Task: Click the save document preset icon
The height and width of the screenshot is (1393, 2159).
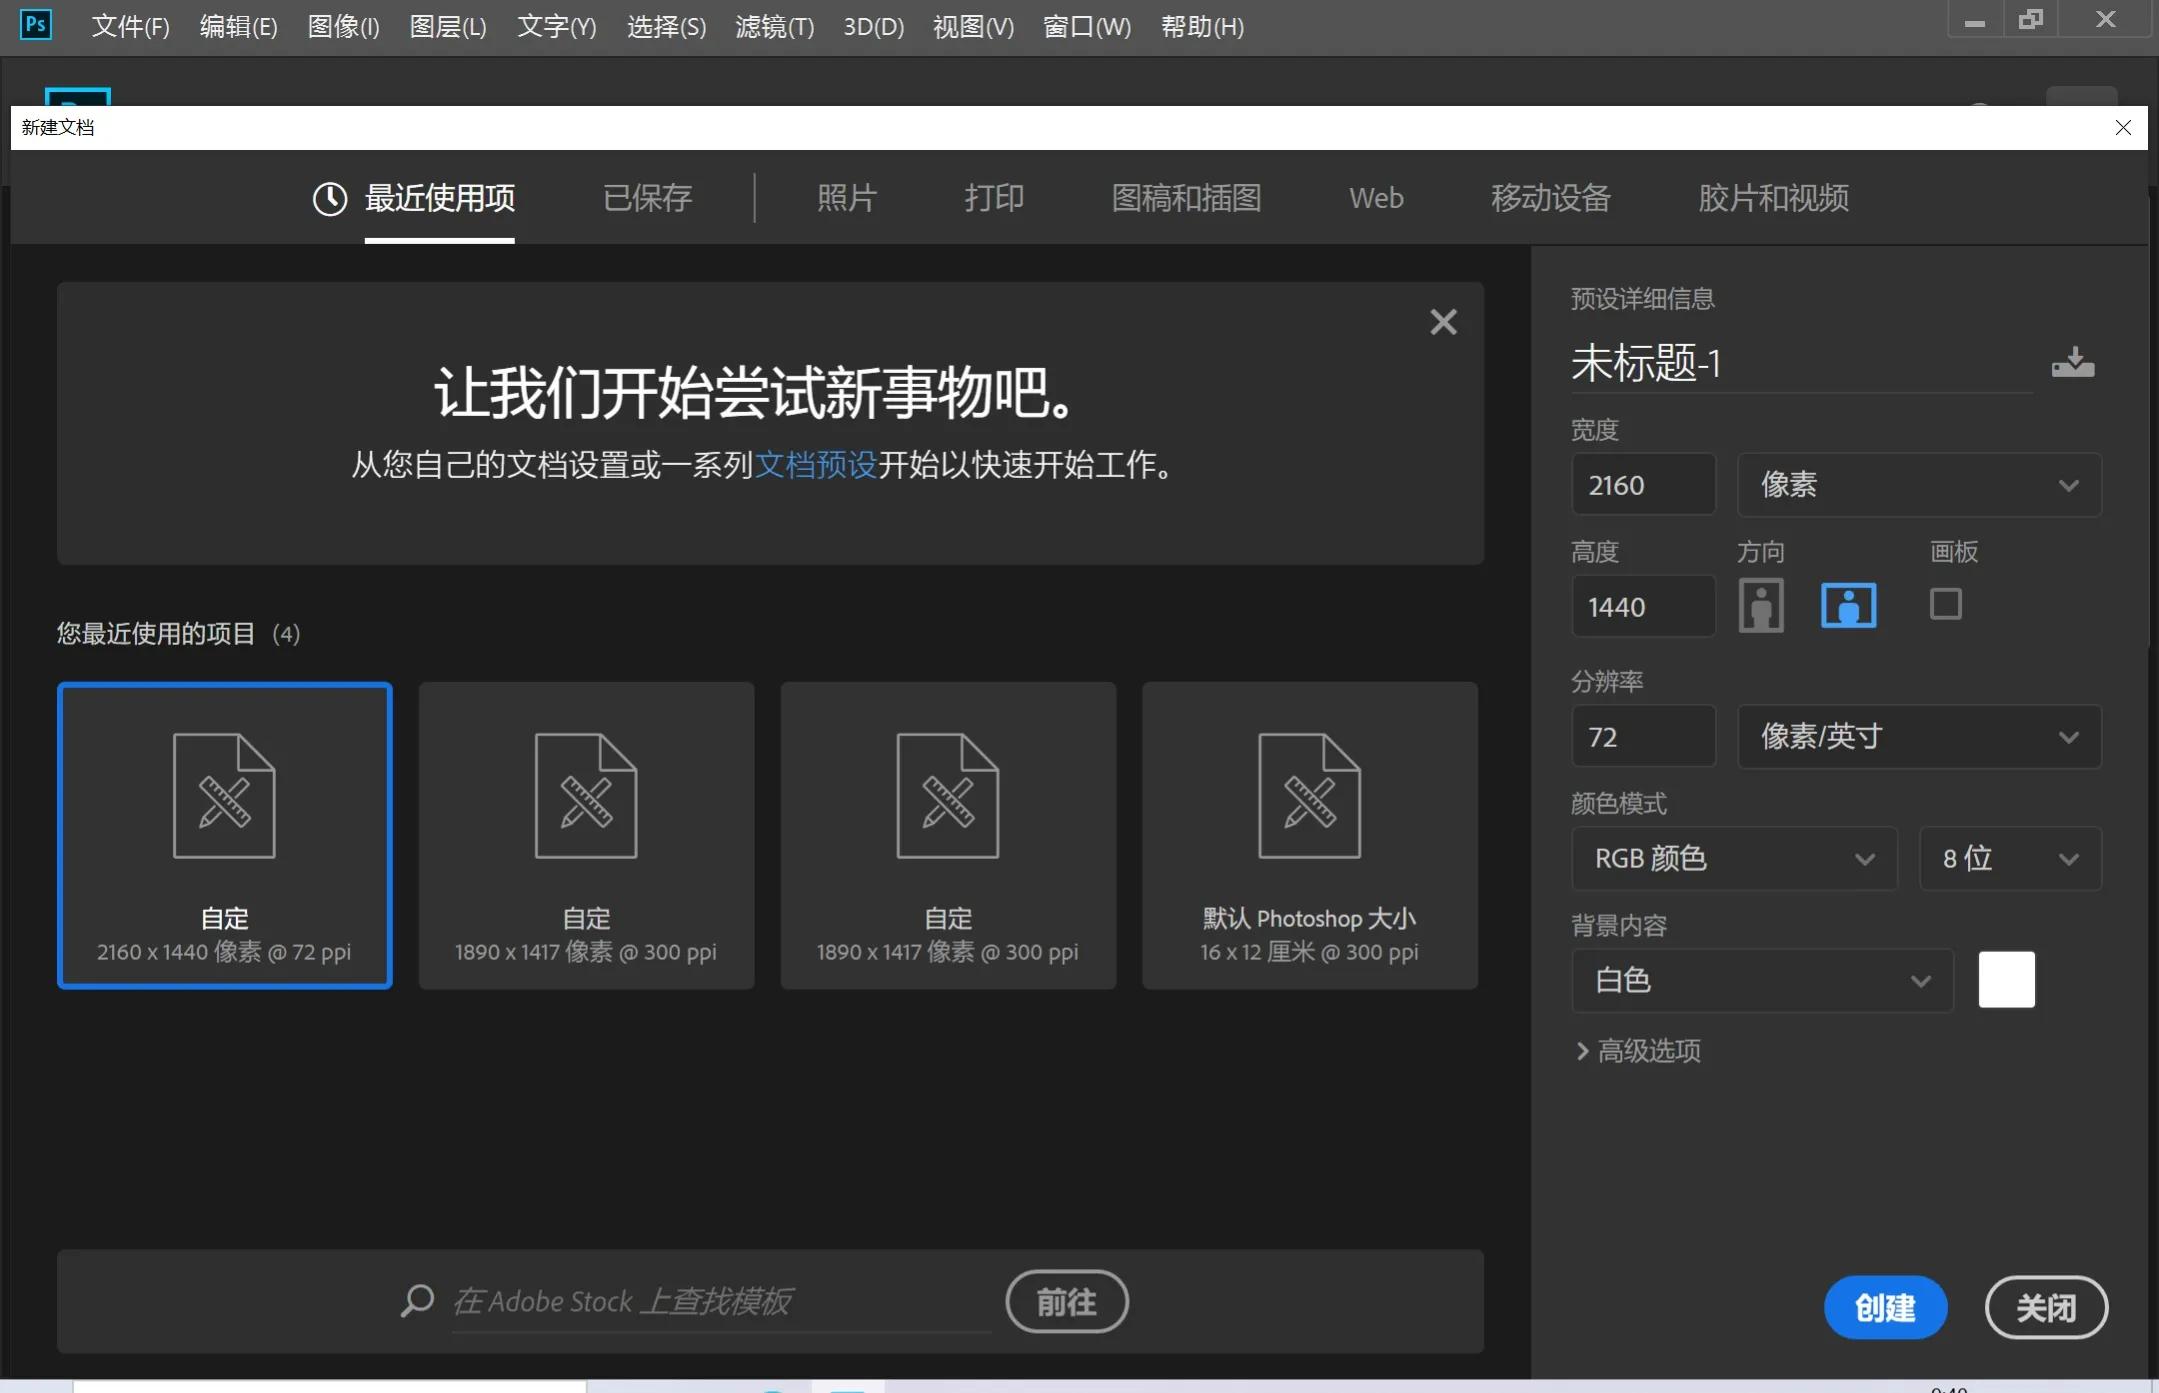Action: click(2072, 362)
